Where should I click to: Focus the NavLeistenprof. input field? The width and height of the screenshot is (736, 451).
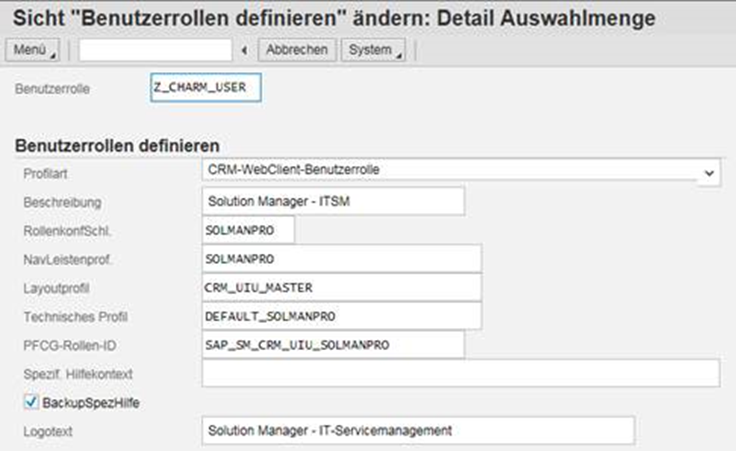pyautogui.click(x=340, y=258)
